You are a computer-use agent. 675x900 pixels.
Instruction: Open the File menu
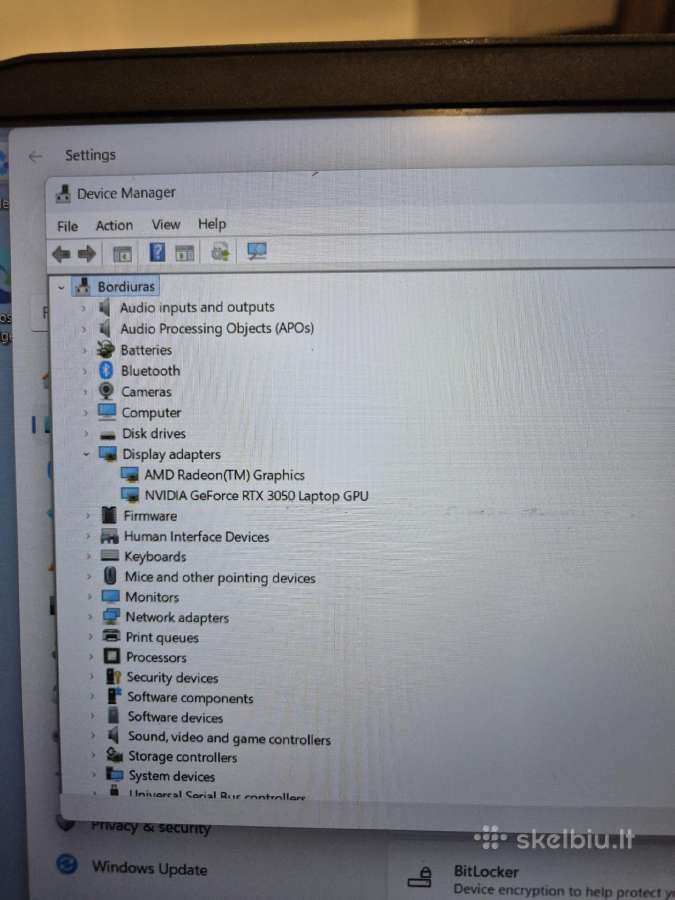pyautogui.click(x=67, y=226)
